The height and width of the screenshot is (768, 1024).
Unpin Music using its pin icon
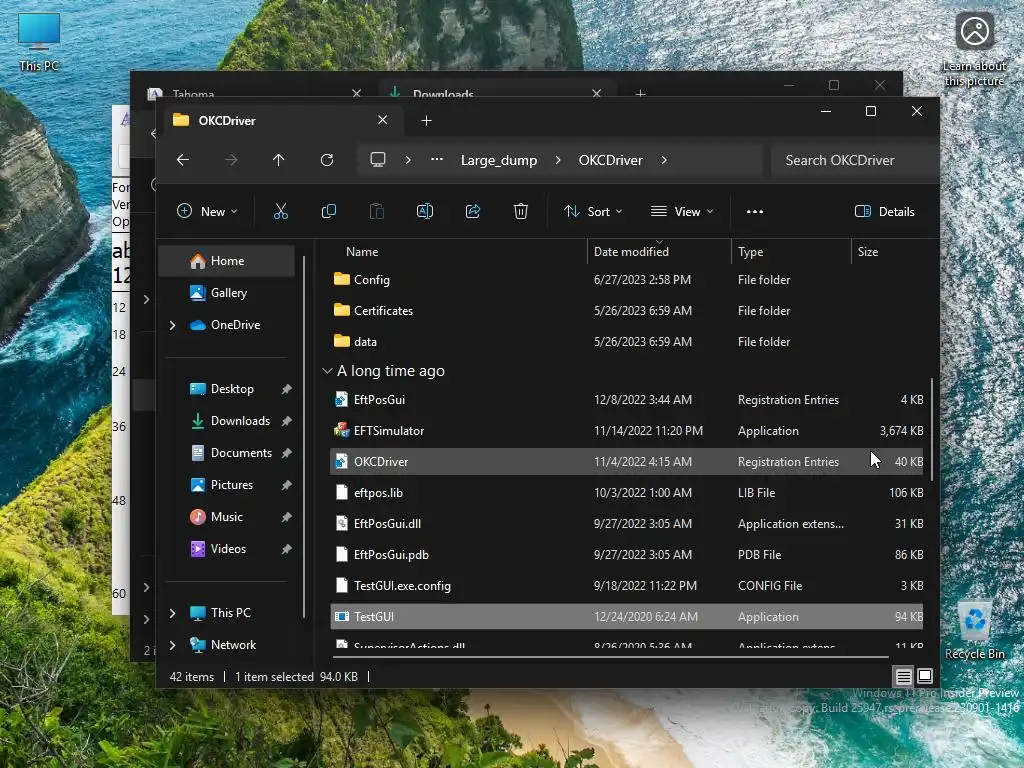tap(286, 517)
